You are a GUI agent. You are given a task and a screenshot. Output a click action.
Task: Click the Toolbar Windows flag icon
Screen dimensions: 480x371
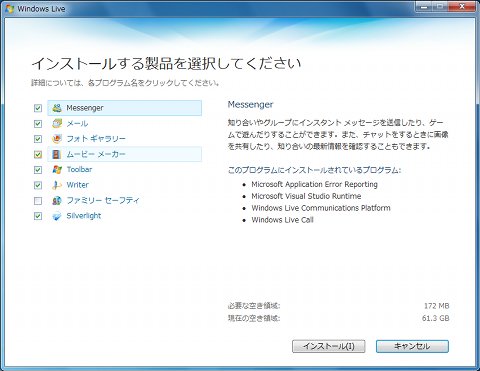pos(57,169)
